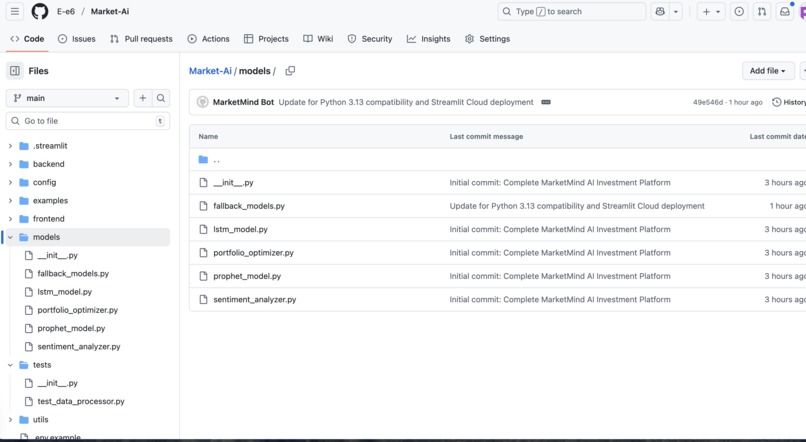806x442 pixels.
Task: Select __init__.py under tests folder
Action: (58, 383)
